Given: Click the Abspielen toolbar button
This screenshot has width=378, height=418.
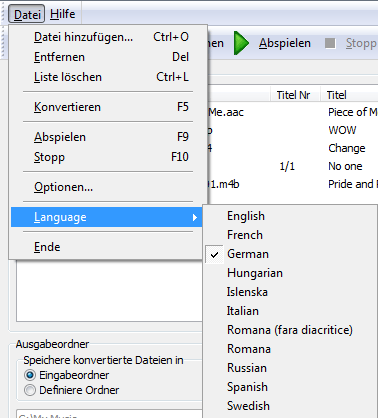Looking at the screenshot, I should point(273,43).
